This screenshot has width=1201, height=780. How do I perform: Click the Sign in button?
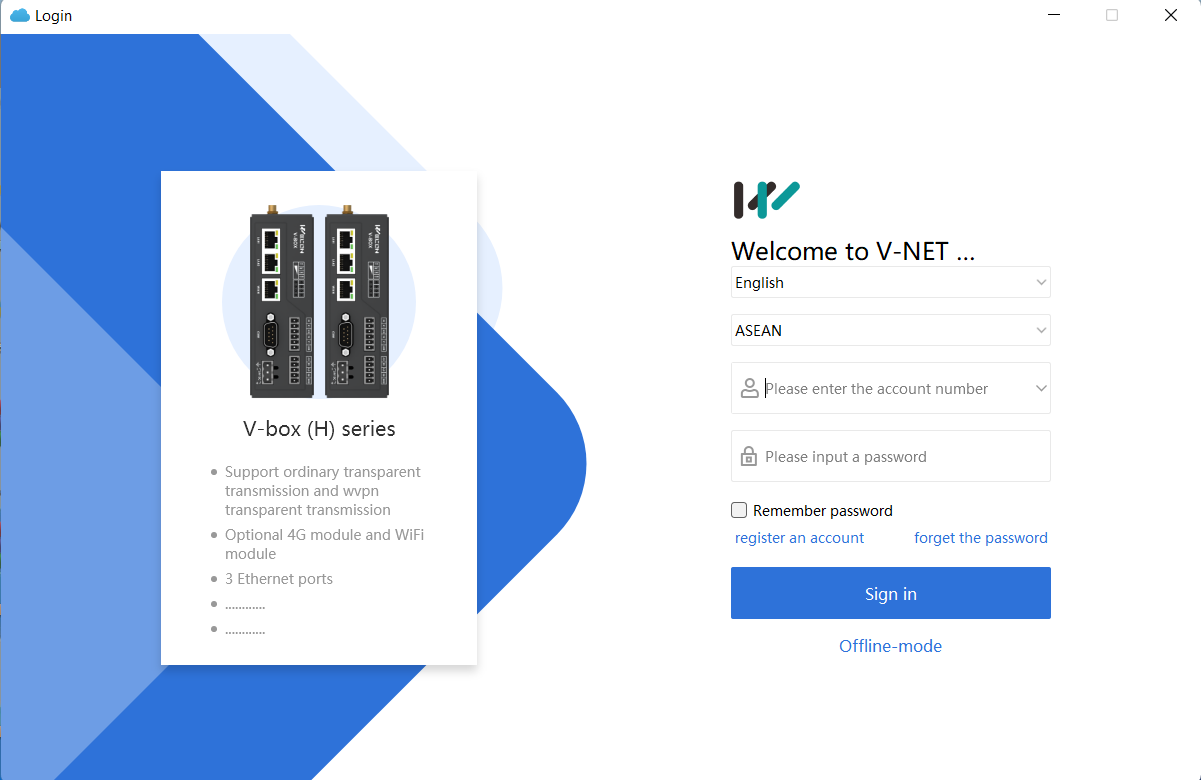pyautogui.click(x=891, y=593)
